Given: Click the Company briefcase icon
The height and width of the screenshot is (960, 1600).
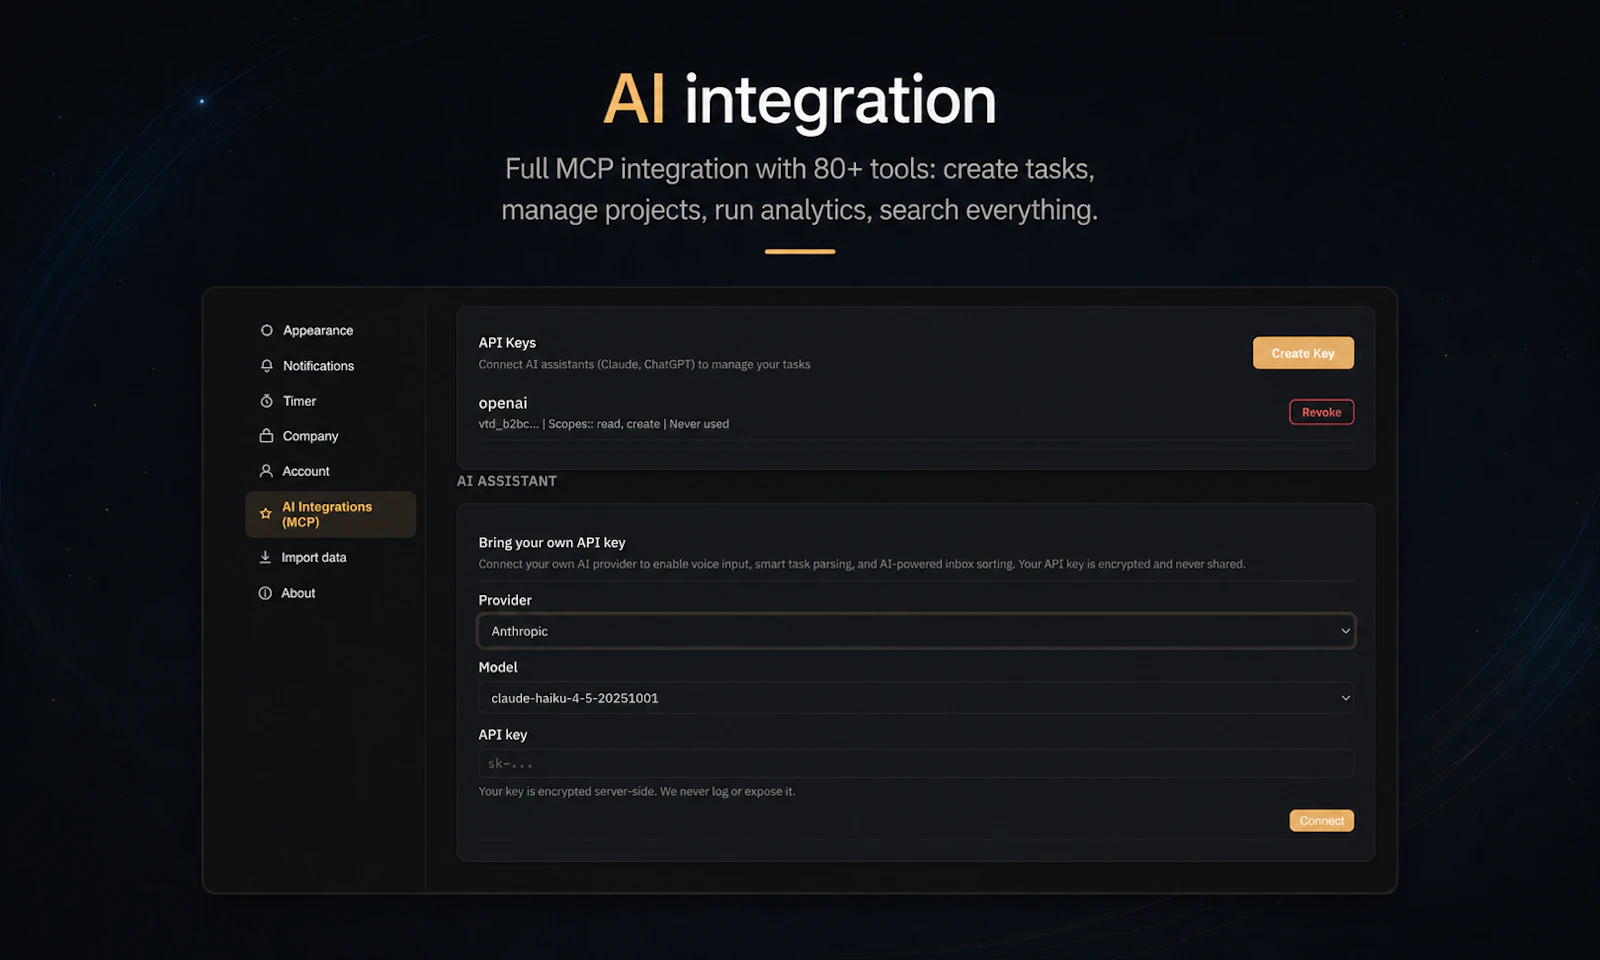Looking at the screenshot, I should point(266,436).
